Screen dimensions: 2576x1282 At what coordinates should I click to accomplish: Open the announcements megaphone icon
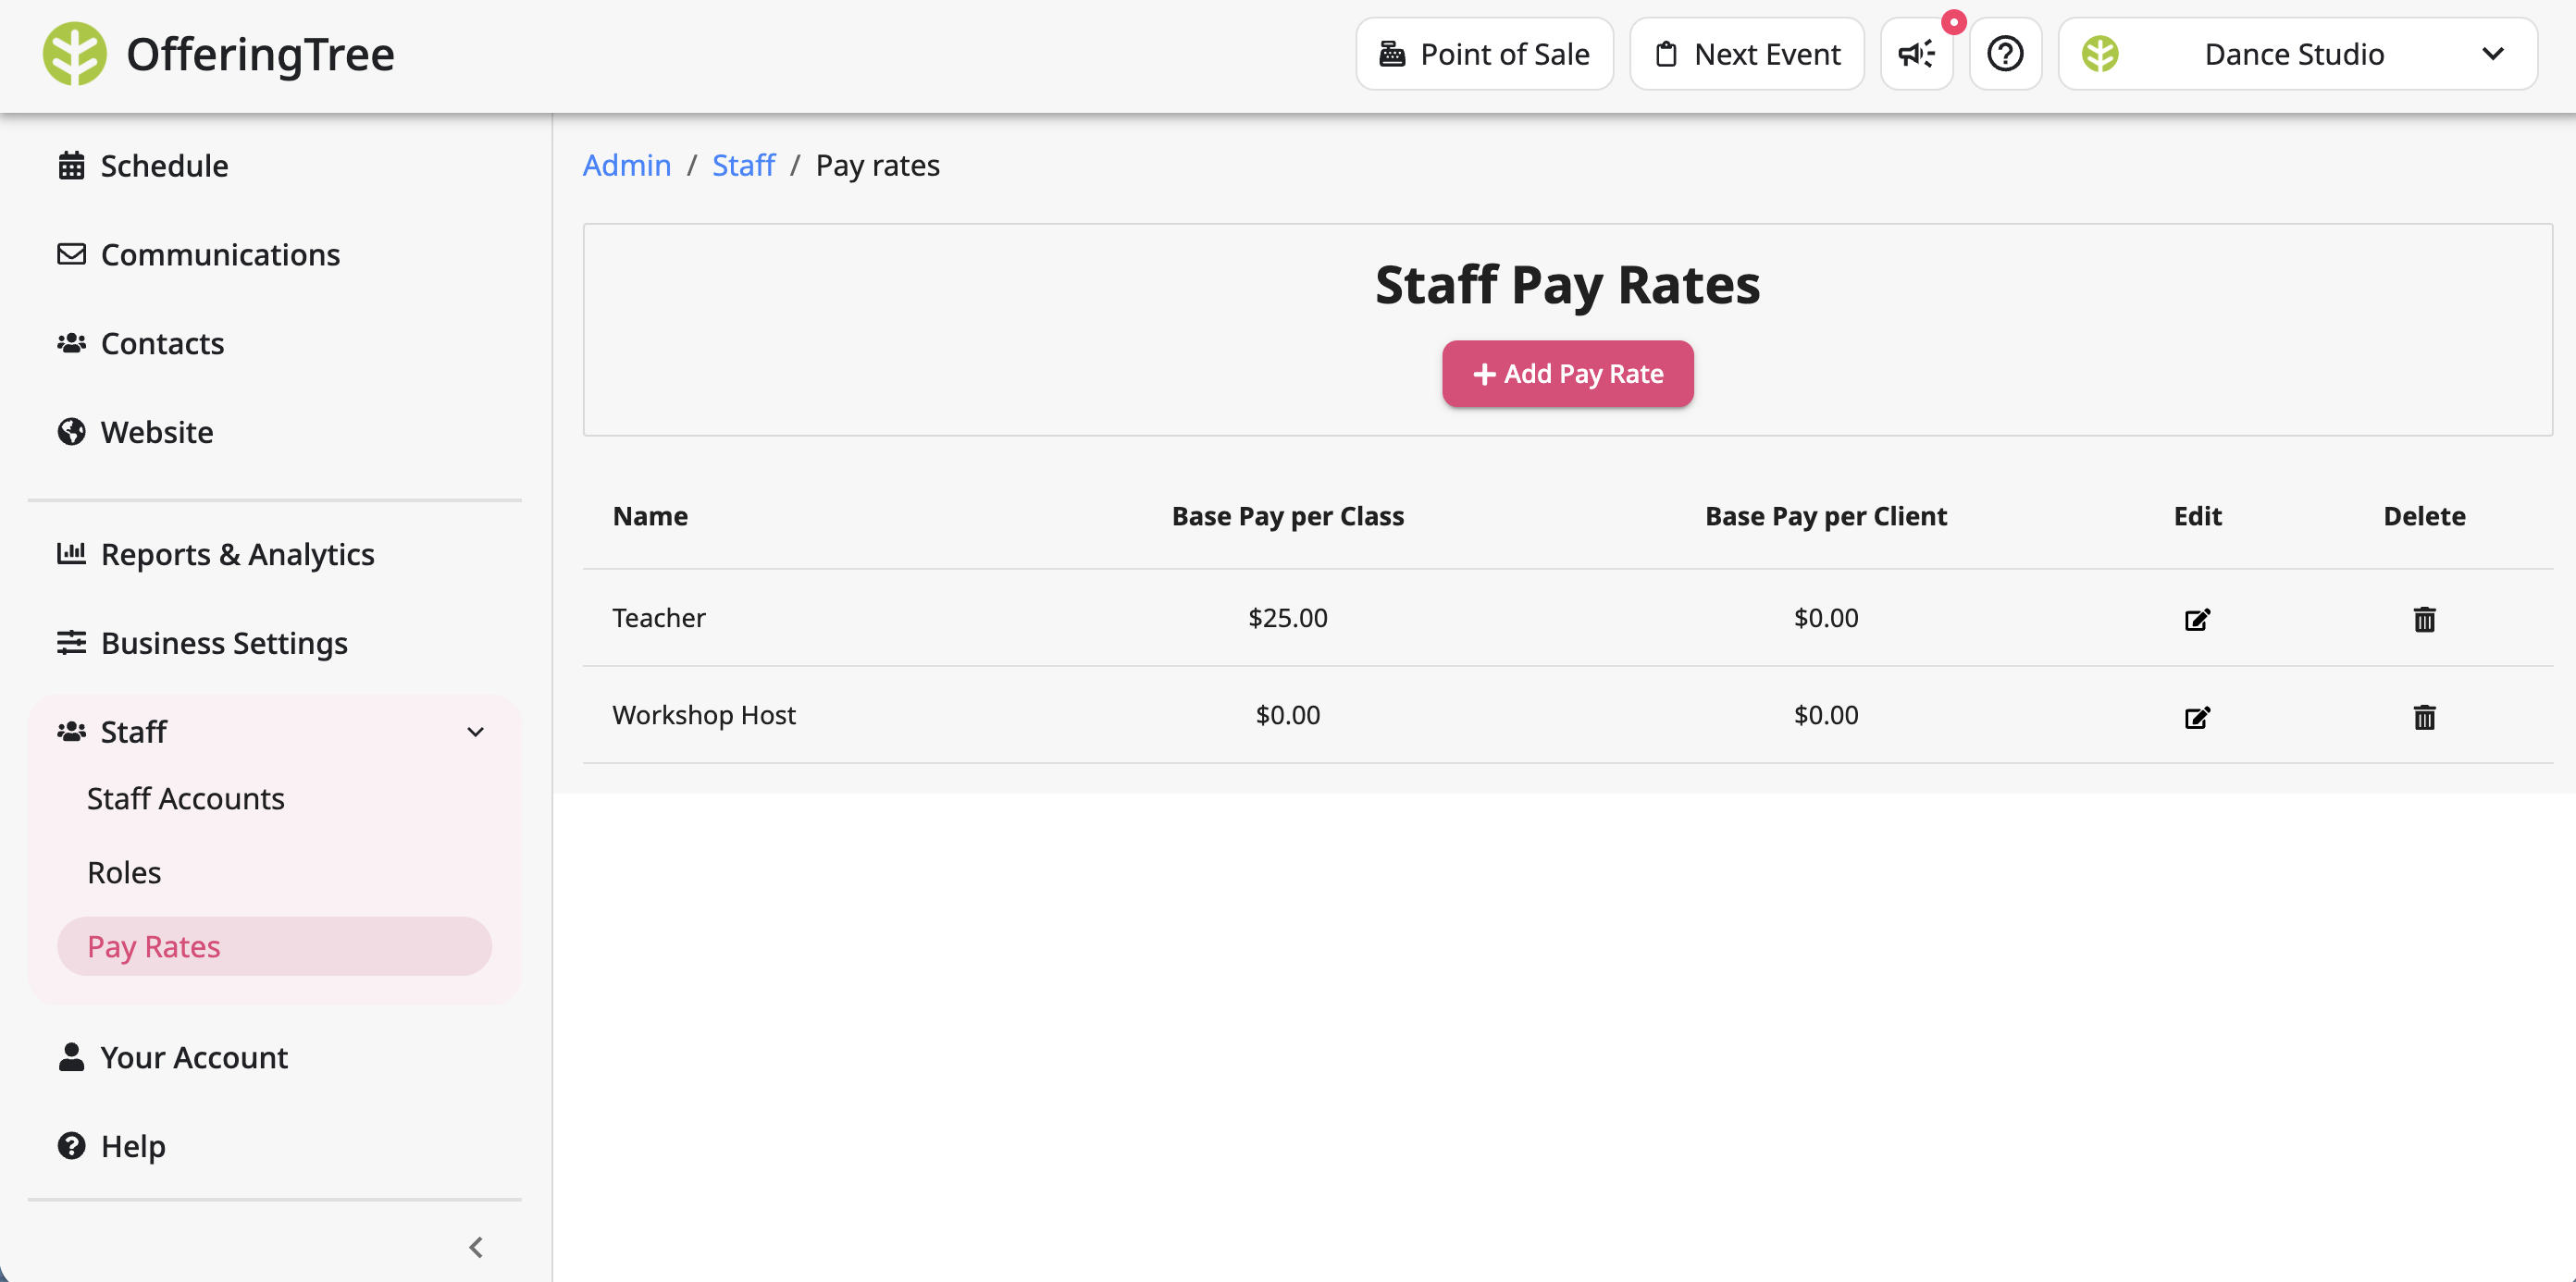(1916, 54)
